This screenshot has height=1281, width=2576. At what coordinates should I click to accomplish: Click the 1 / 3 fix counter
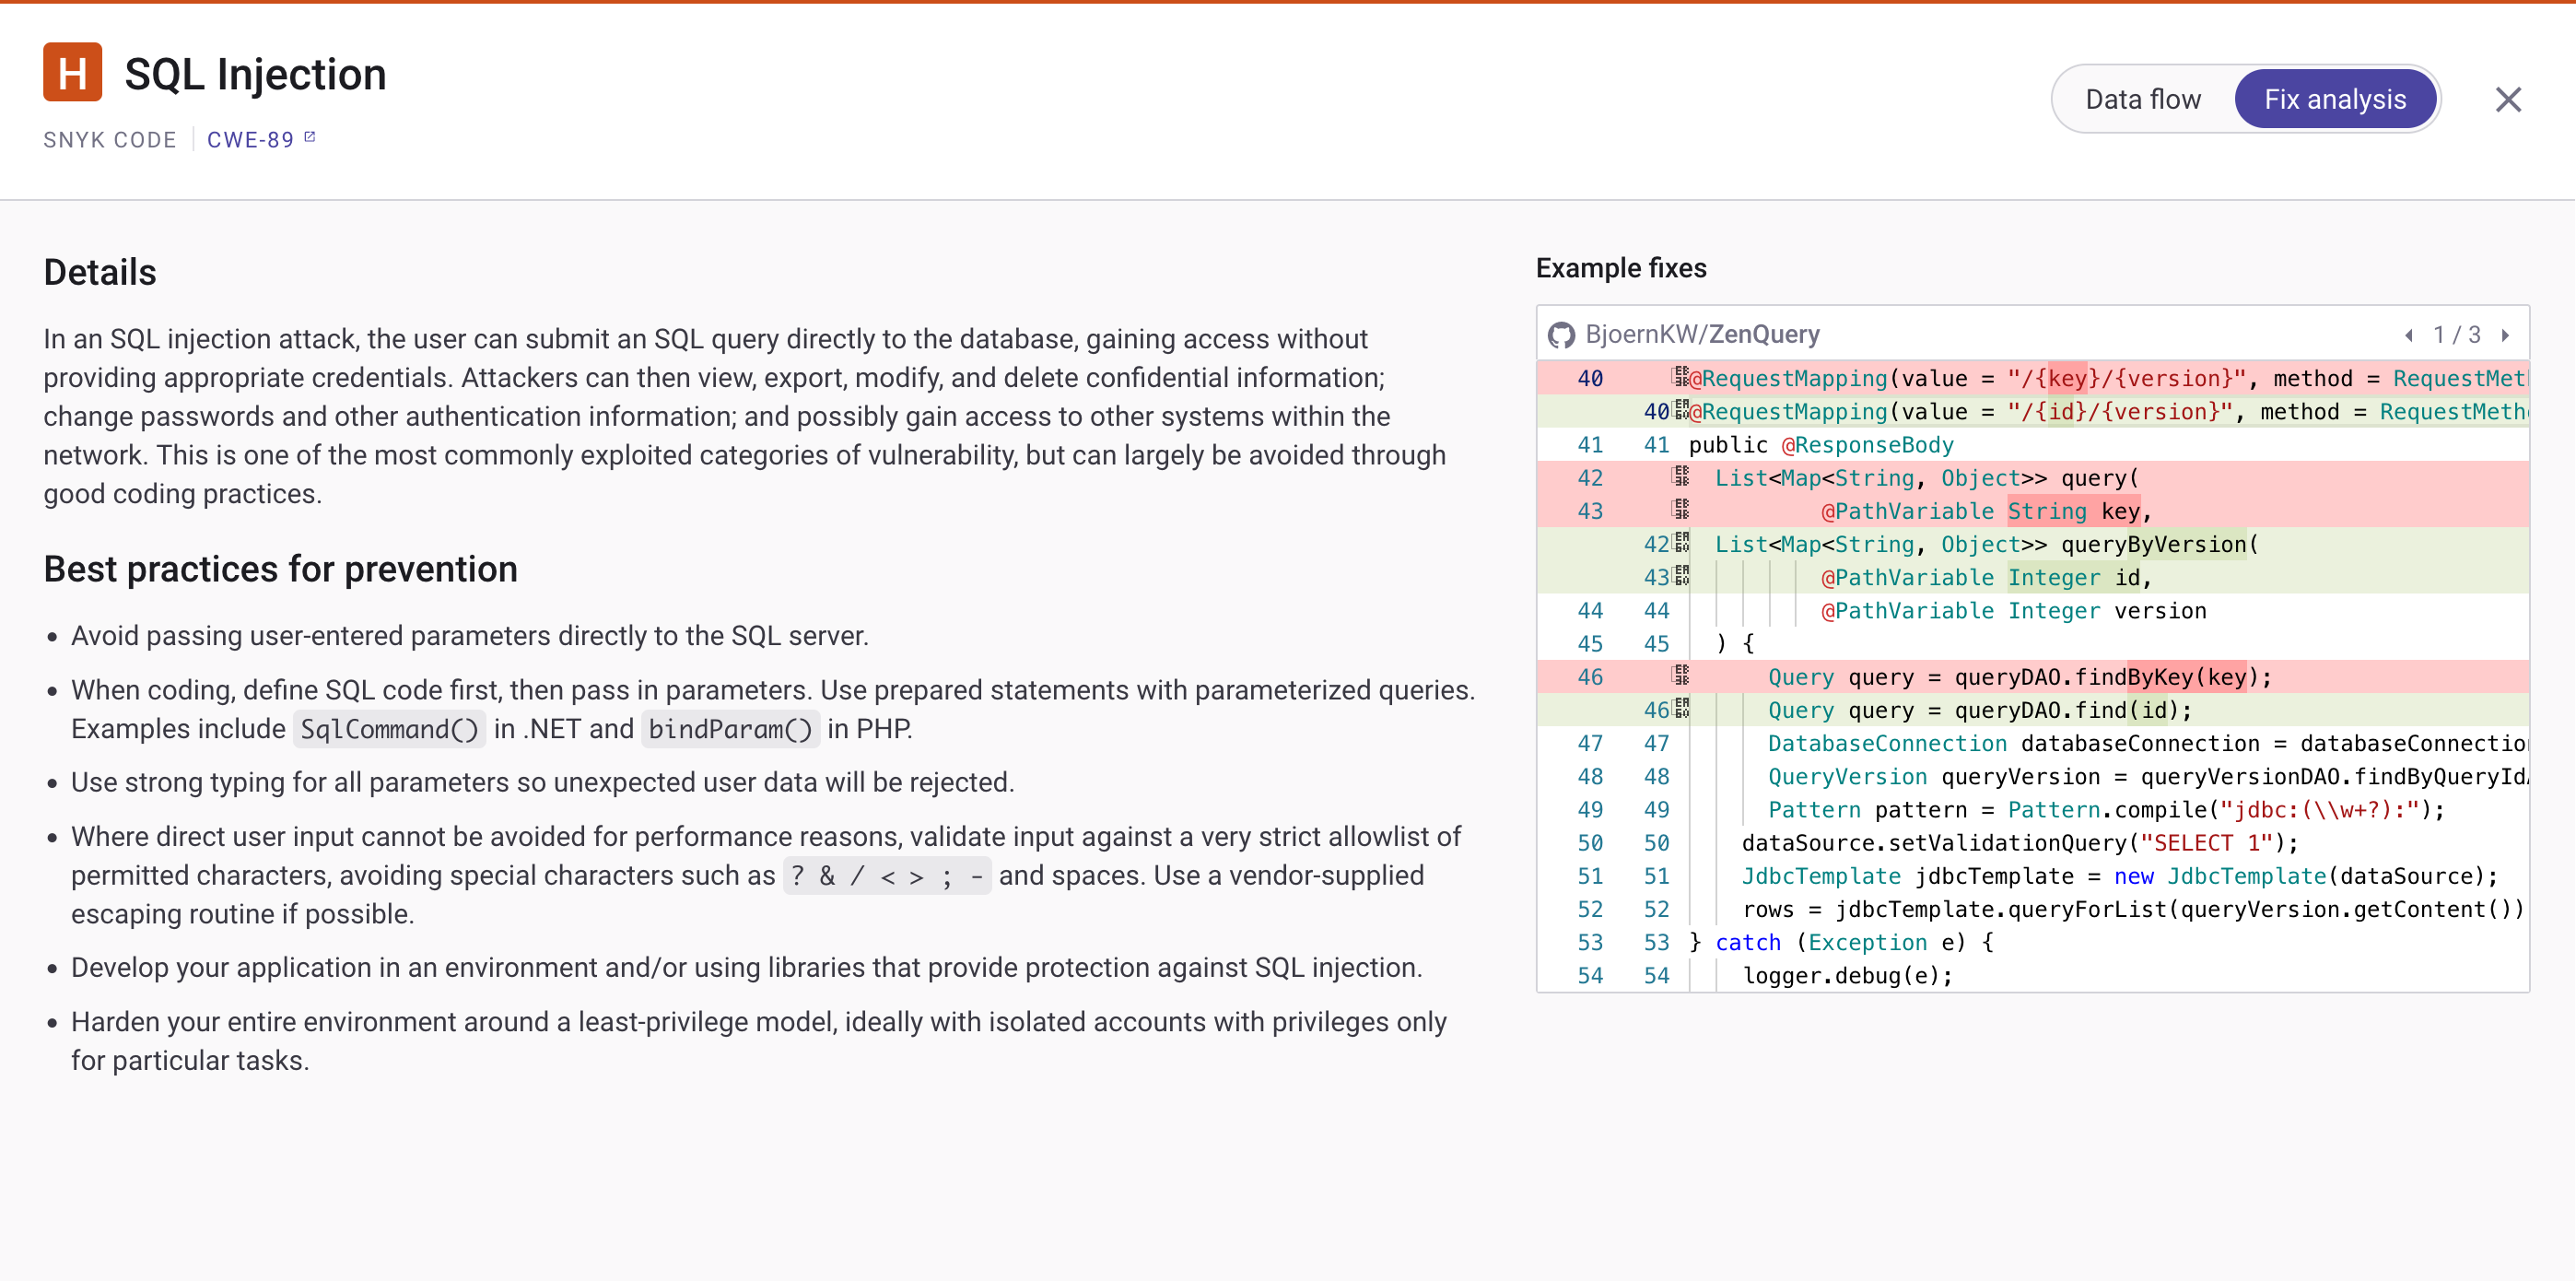click(2457, 336)
